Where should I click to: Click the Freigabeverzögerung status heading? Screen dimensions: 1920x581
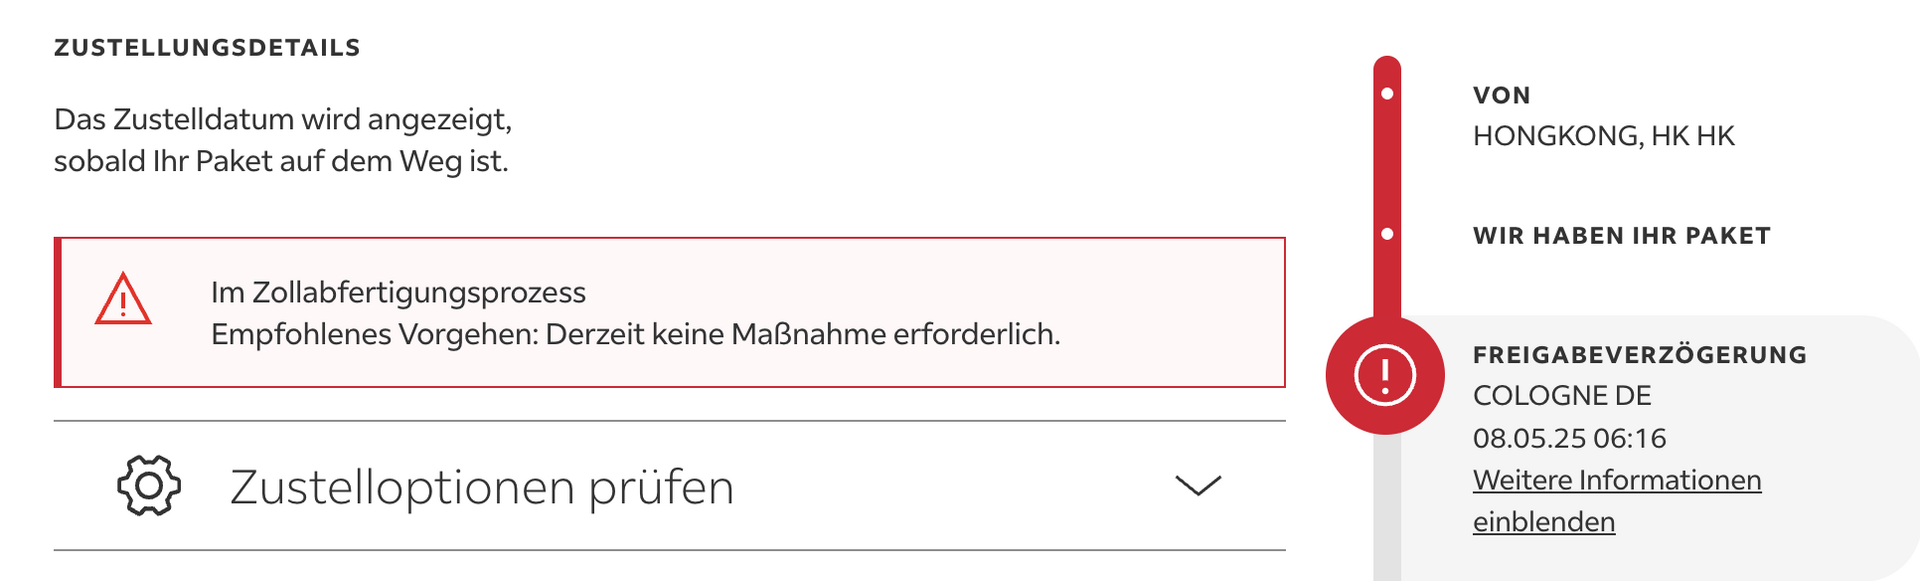coord(1639,355)
